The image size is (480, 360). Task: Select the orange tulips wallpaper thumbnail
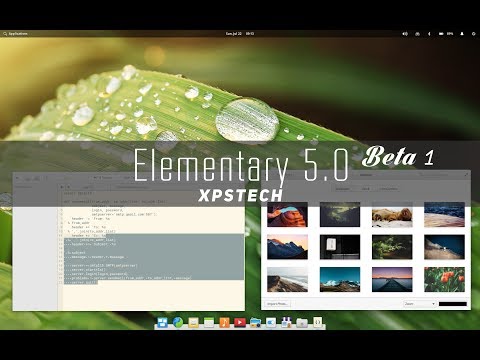pyautogui.click(x=444, y=279)
